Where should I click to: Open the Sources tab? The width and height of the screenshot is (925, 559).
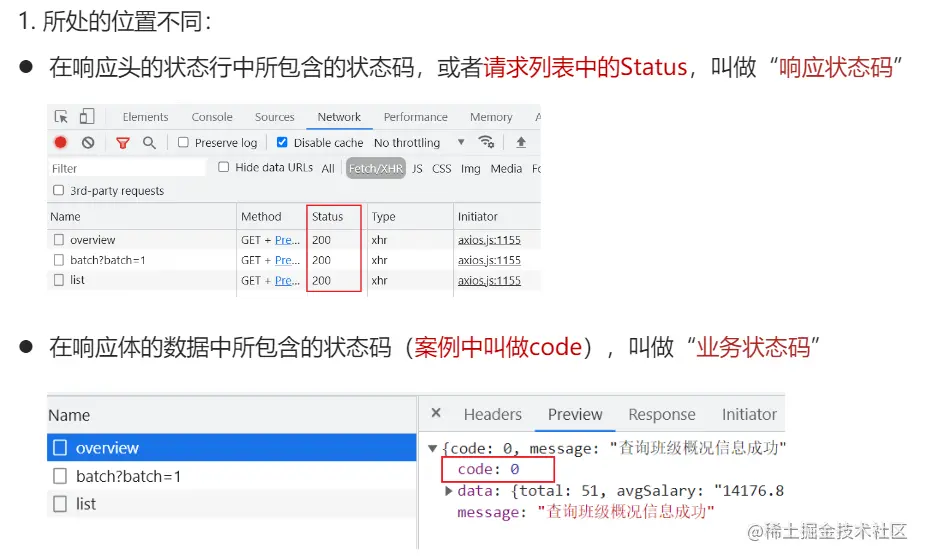tap(274, 117)
